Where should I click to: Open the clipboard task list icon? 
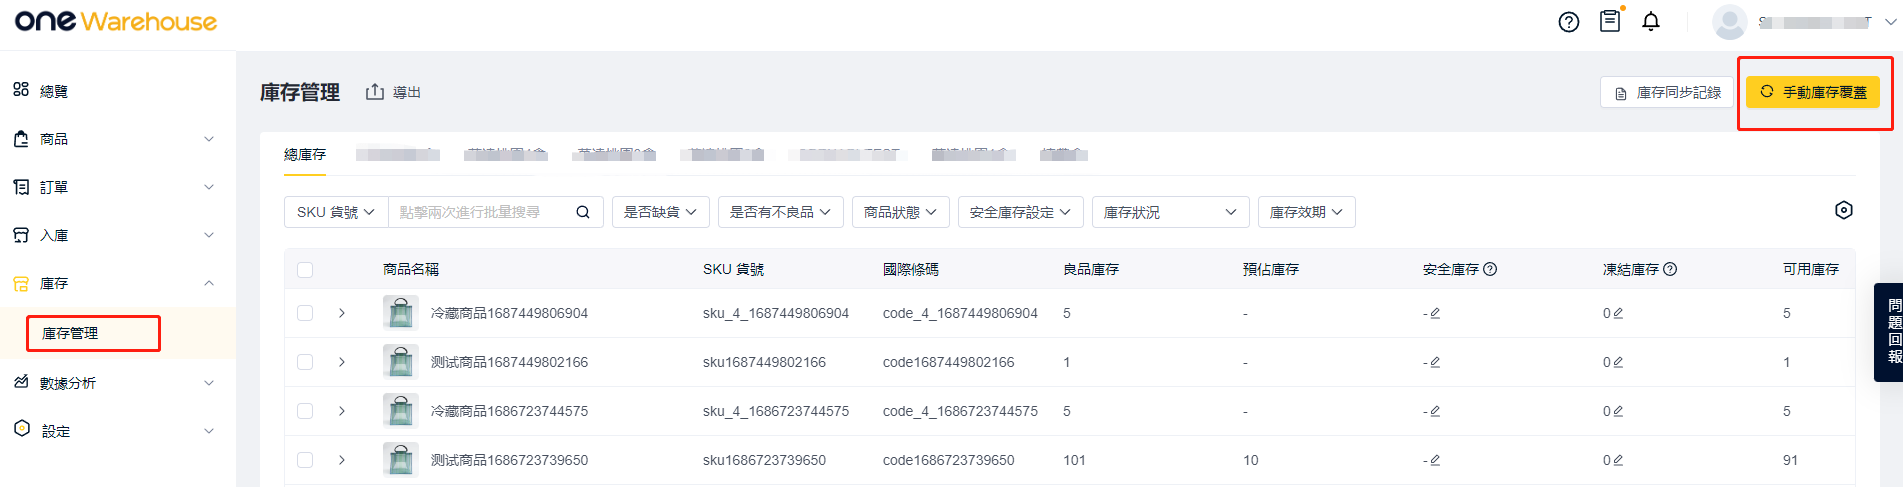1610,21
